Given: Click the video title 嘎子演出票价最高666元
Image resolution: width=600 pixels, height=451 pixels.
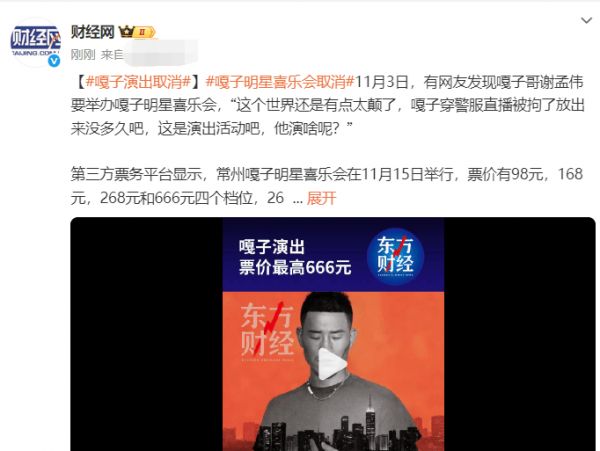Looking at the screenshot, I should point(295,257).
